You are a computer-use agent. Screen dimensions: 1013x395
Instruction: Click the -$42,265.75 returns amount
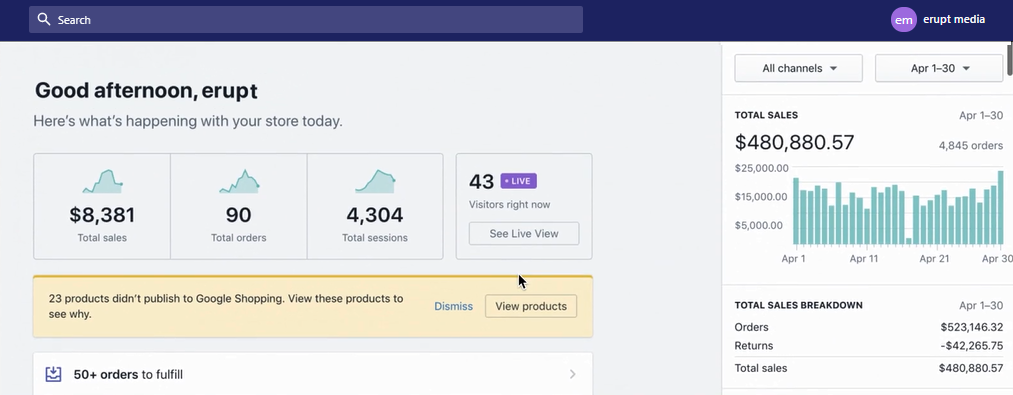click(972, 346)
